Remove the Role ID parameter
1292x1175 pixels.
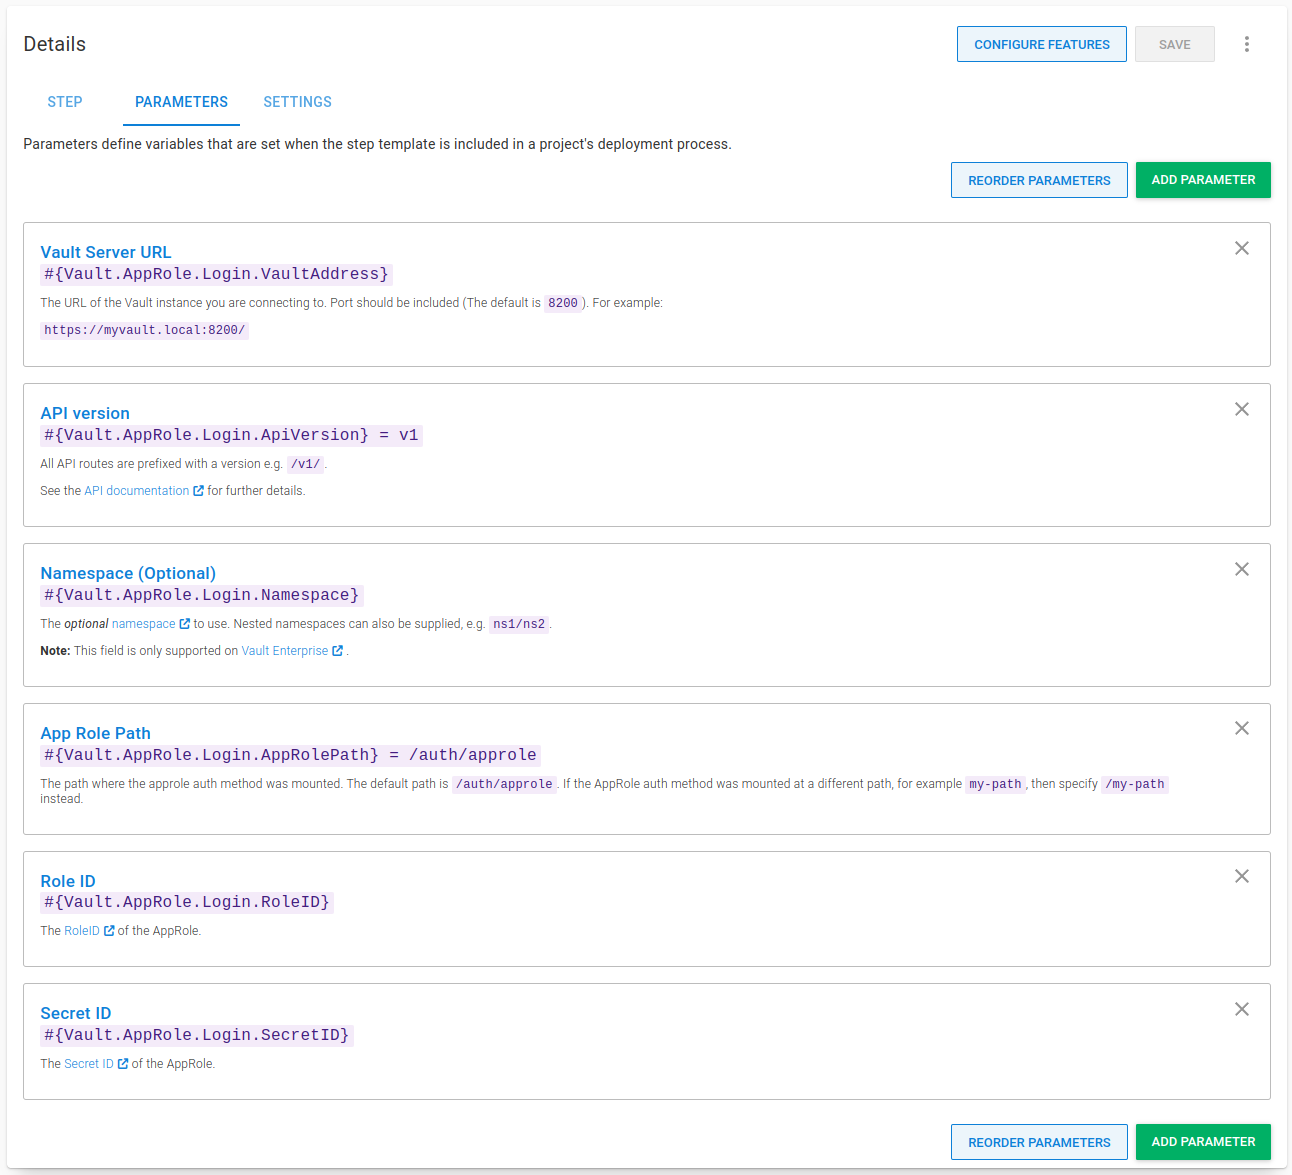point(1241,876)
